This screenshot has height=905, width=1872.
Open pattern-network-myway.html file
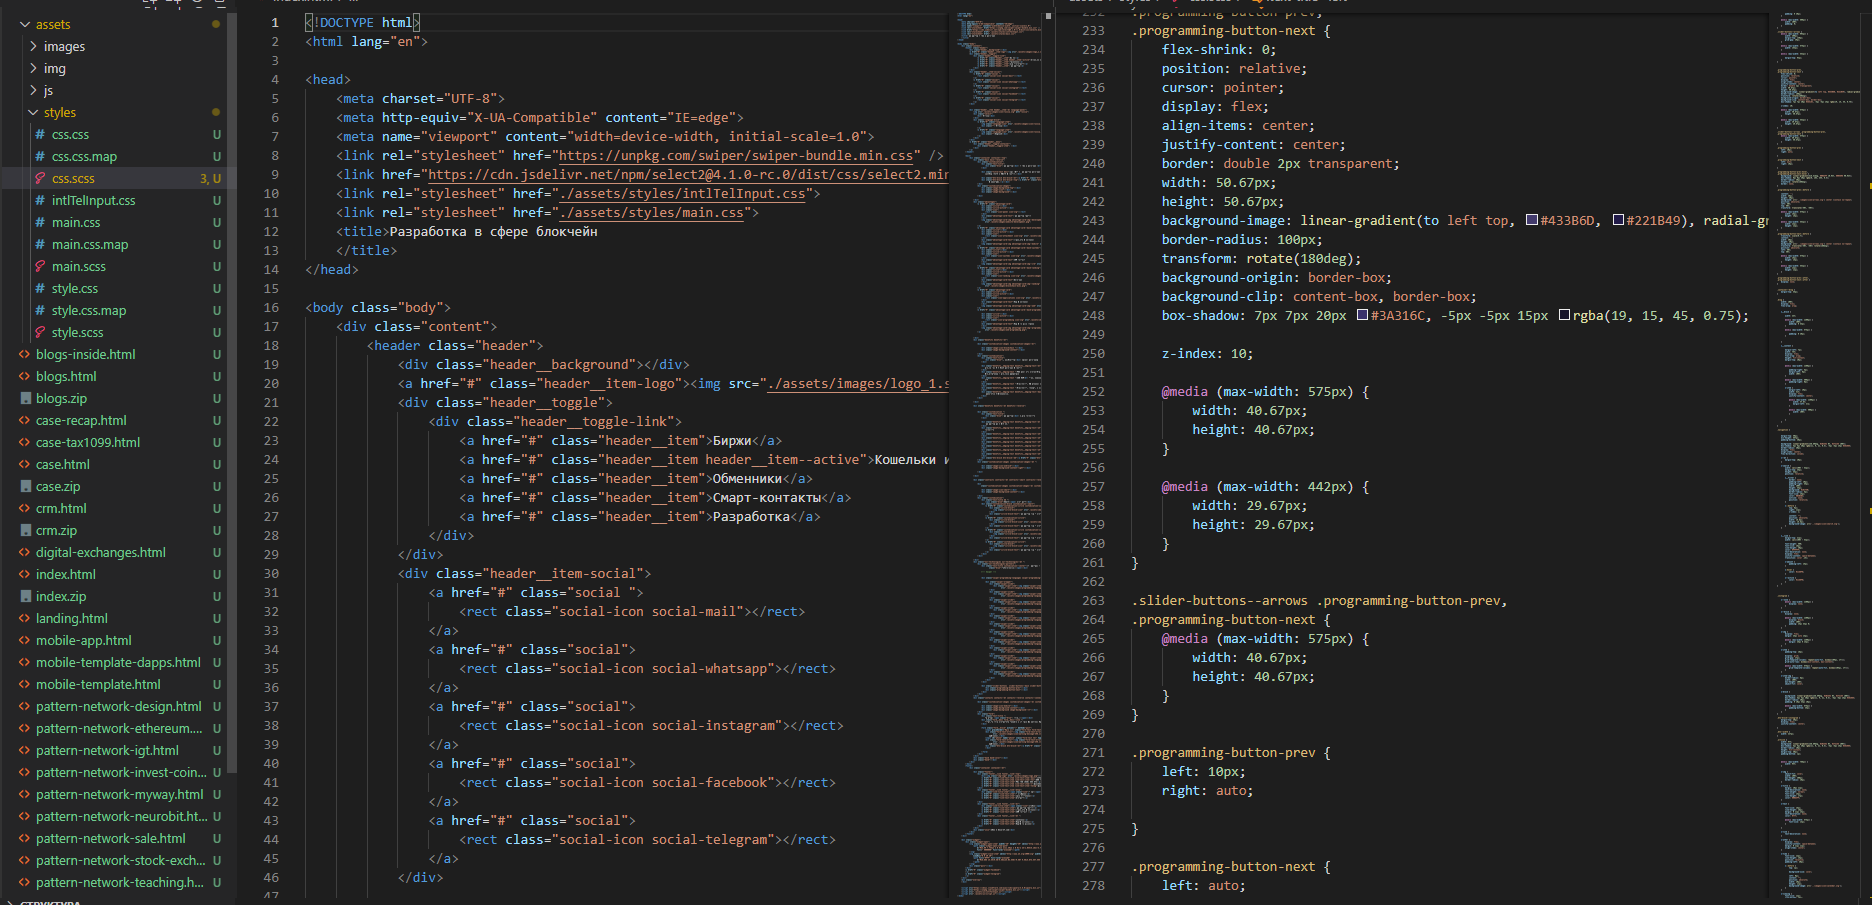[x=119, y=794]
